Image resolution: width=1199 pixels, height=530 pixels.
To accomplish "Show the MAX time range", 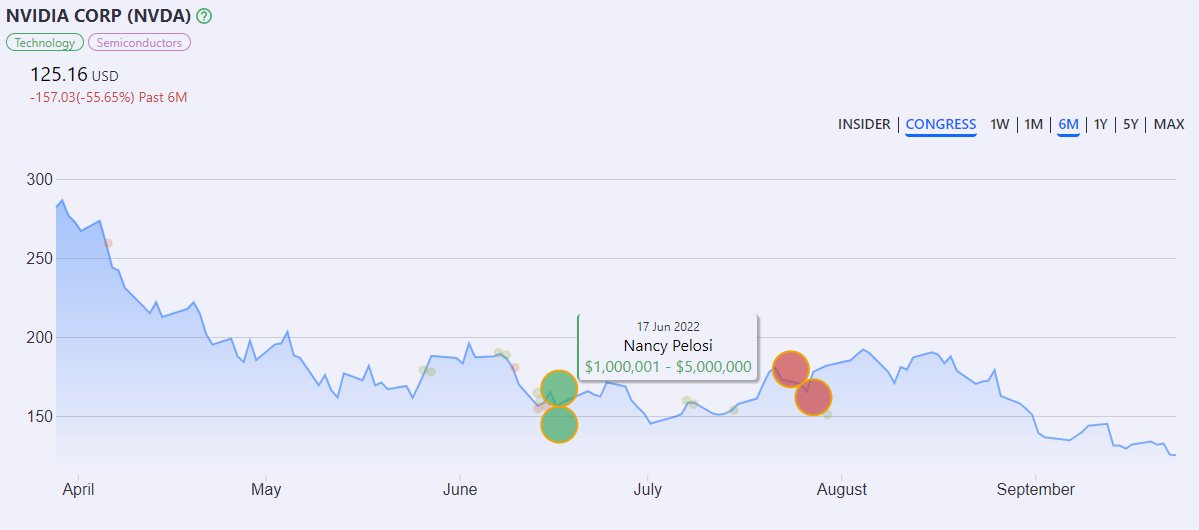I will [x=1169, y=124].
